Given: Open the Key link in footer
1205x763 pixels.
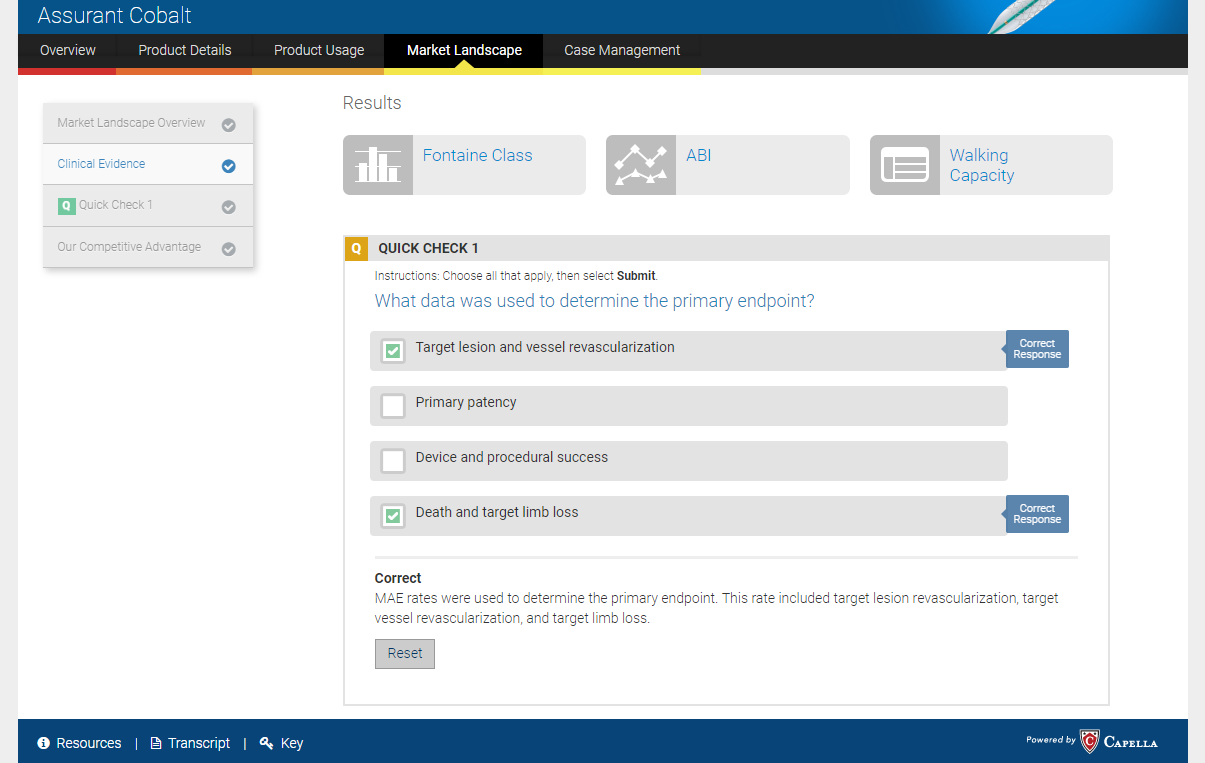Looking at the screenshot, I should tap(292, 743).
